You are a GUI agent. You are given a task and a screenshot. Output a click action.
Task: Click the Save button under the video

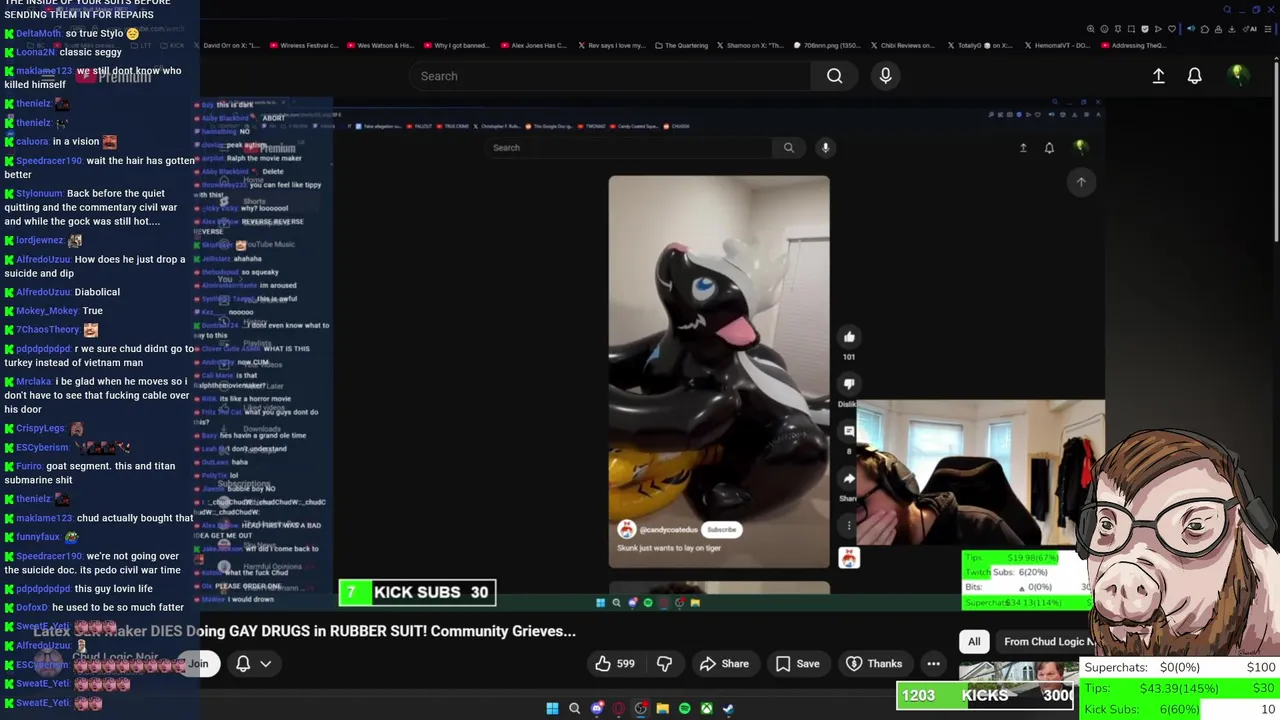(x=798, y=663)
